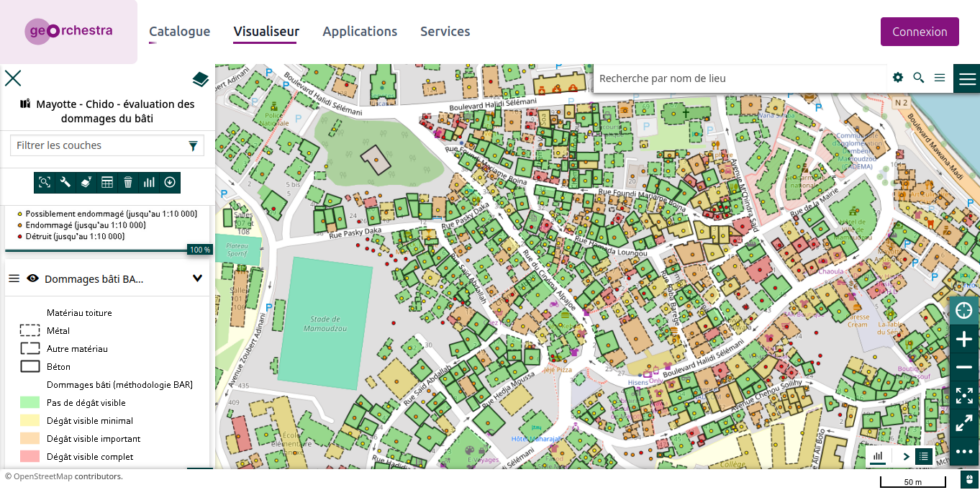This screenshot has width=980, height=490.
Task: Open the Catalogue tab
Action: point(179,31)
